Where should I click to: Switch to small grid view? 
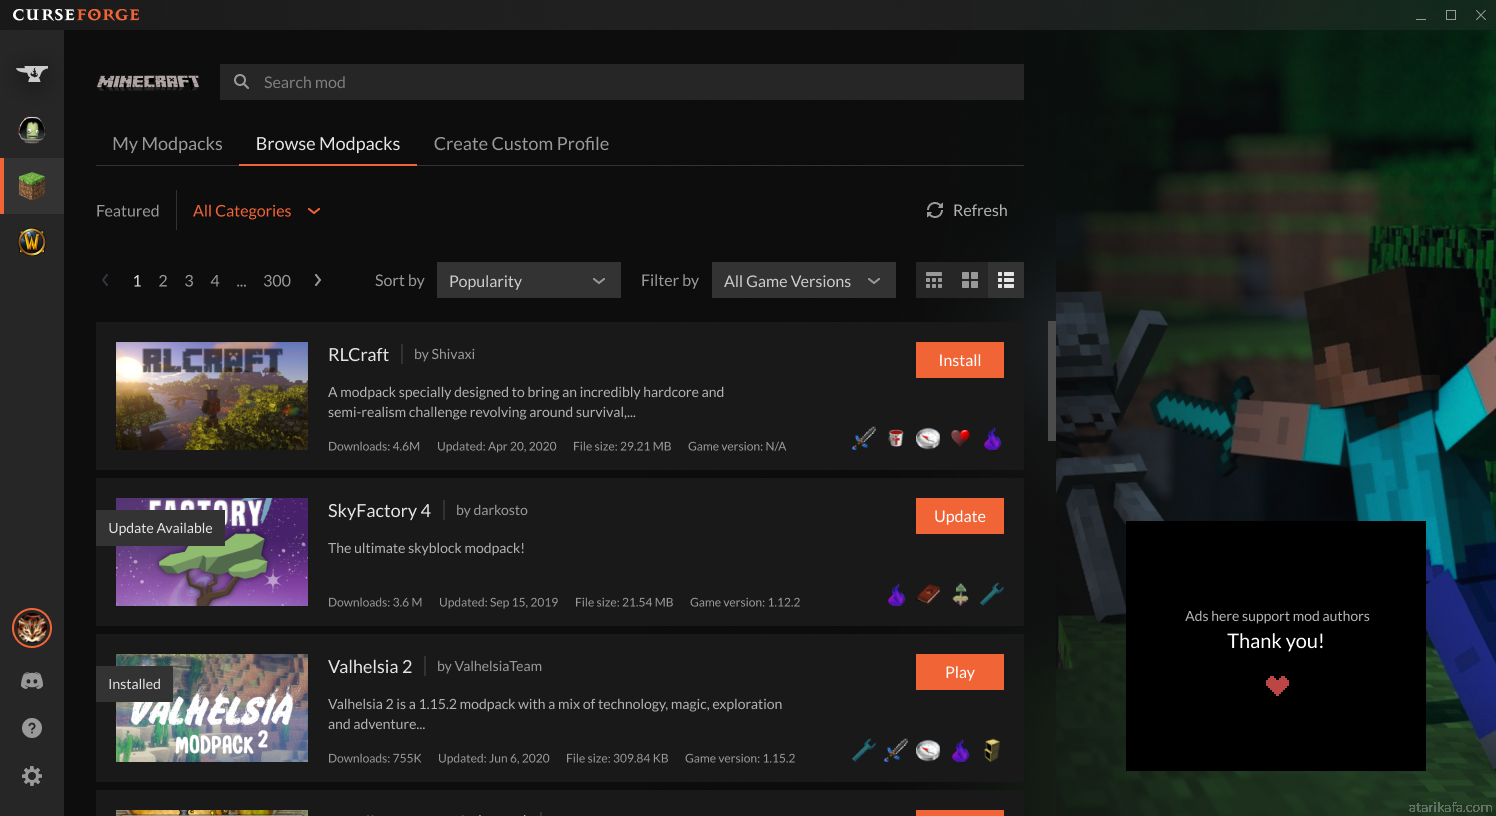[x=934, y=280]
